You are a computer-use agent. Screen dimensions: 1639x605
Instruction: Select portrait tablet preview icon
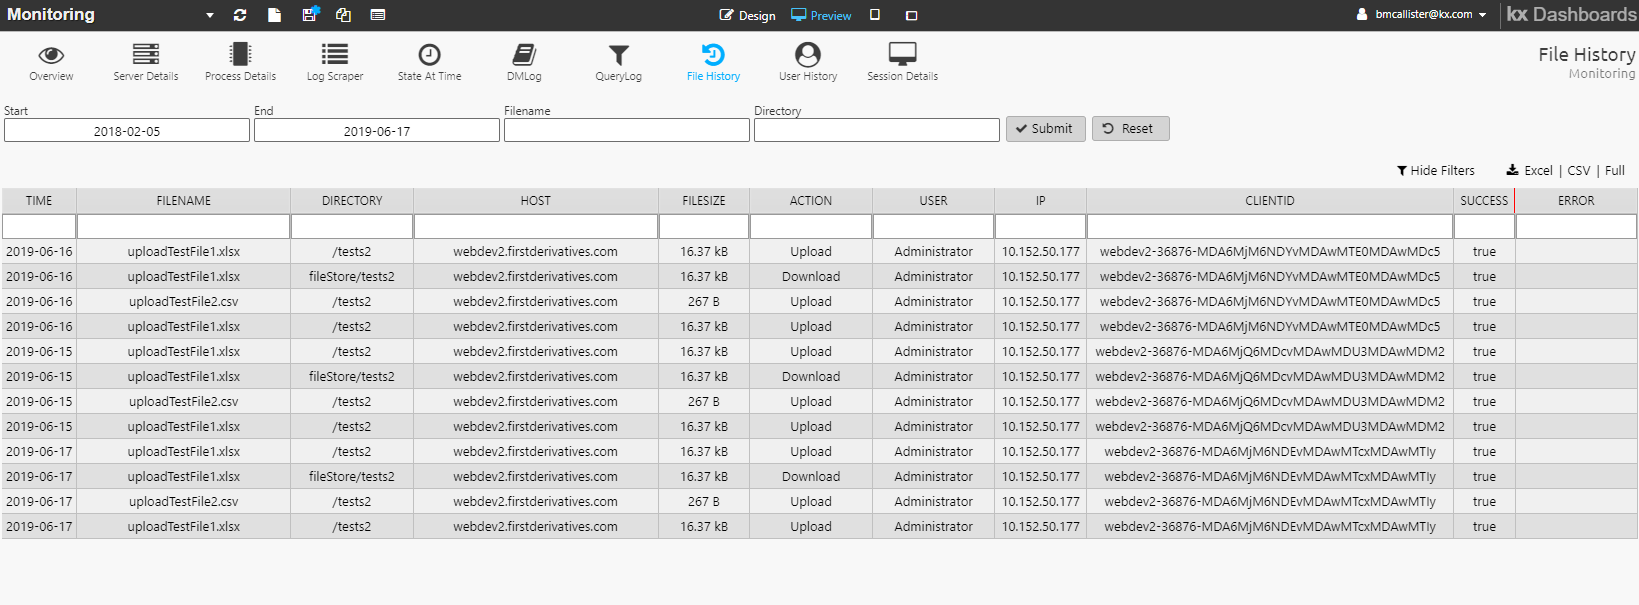point(875,15)
